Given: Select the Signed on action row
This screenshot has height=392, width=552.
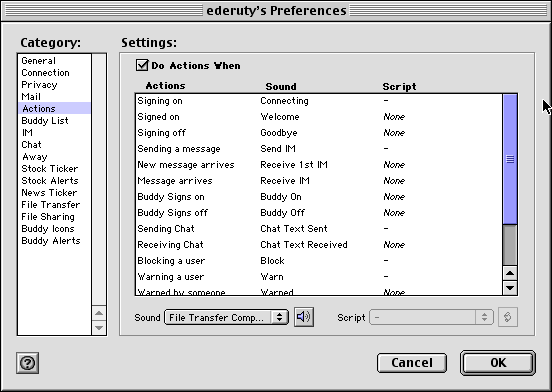Looking at the screenshot, I should click(319, 116).
